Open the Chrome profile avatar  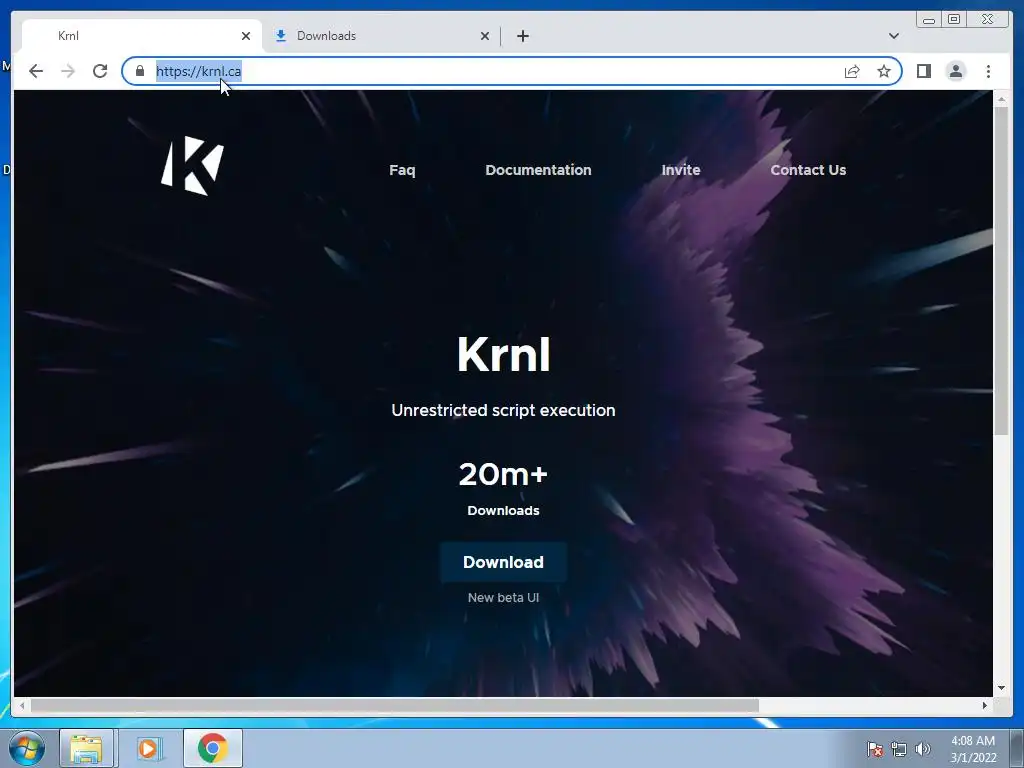click(955, 71)
